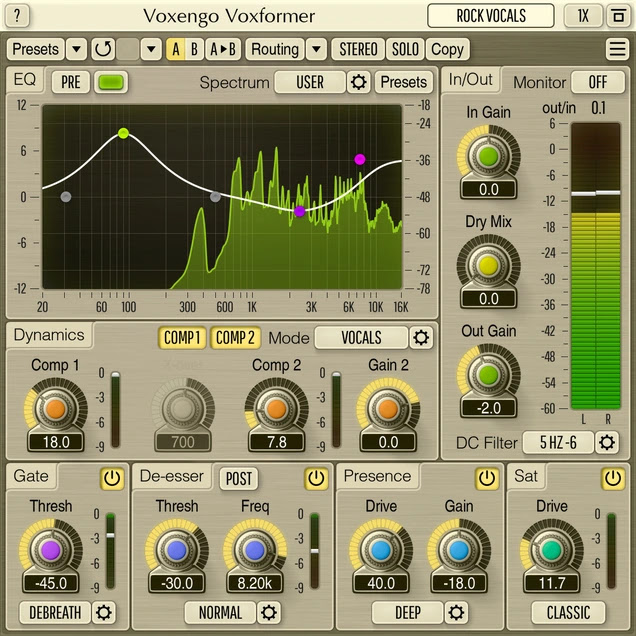Click the window size toggle icon
636x636 pixels.
point(618,16)
